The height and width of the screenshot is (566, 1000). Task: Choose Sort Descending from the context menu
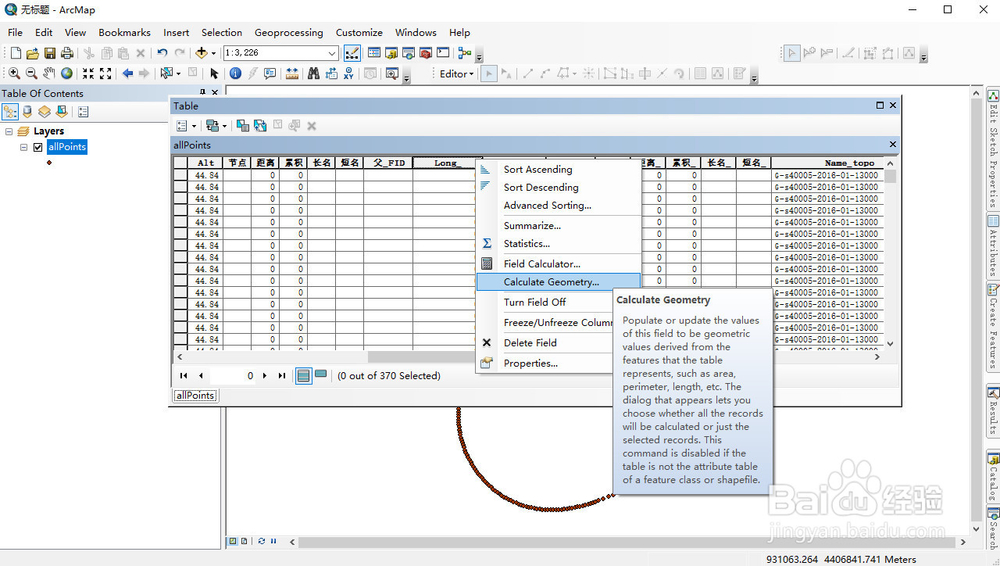click(541, 187)
